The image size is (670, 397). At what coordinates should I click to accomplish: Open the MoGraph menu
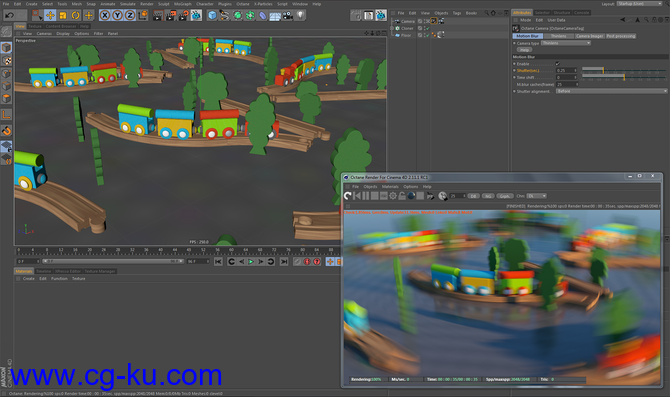tap(183, 4)
